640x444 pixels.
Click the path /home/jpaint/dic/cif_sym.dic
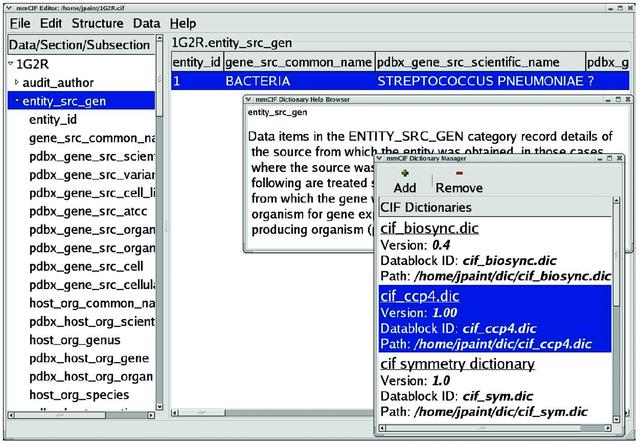point(501,411)
